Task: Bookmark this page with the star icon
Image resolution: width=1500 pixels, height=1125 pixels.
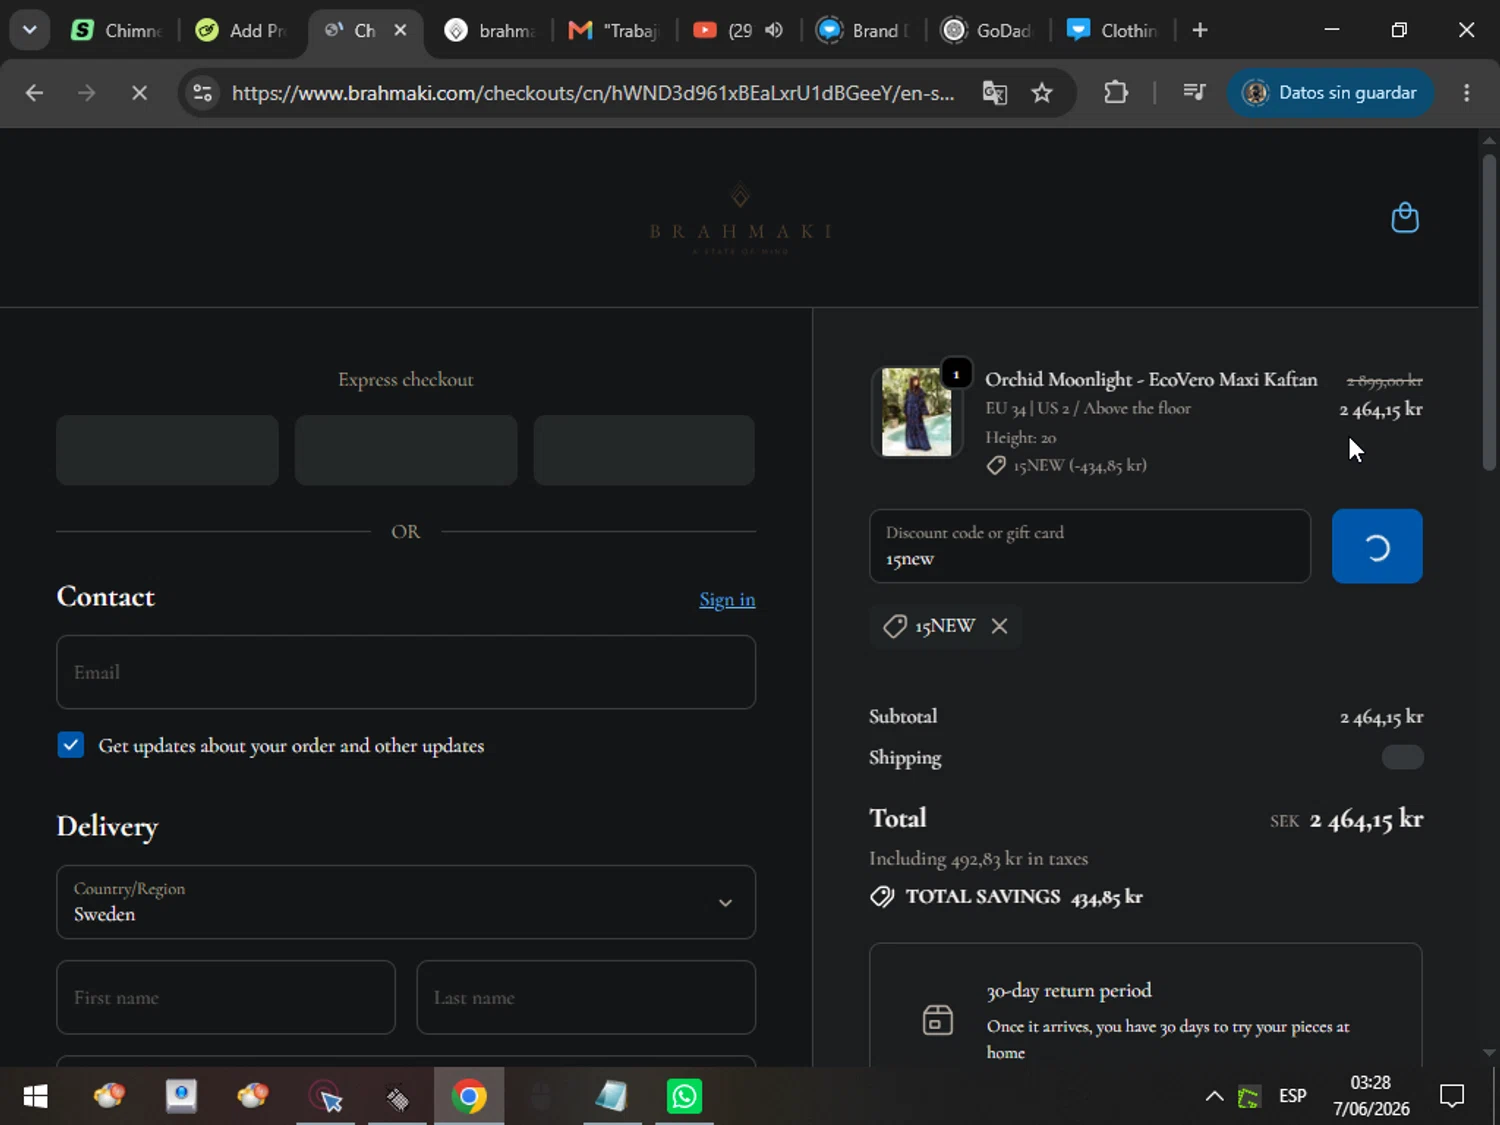Action: (1042, 93)
